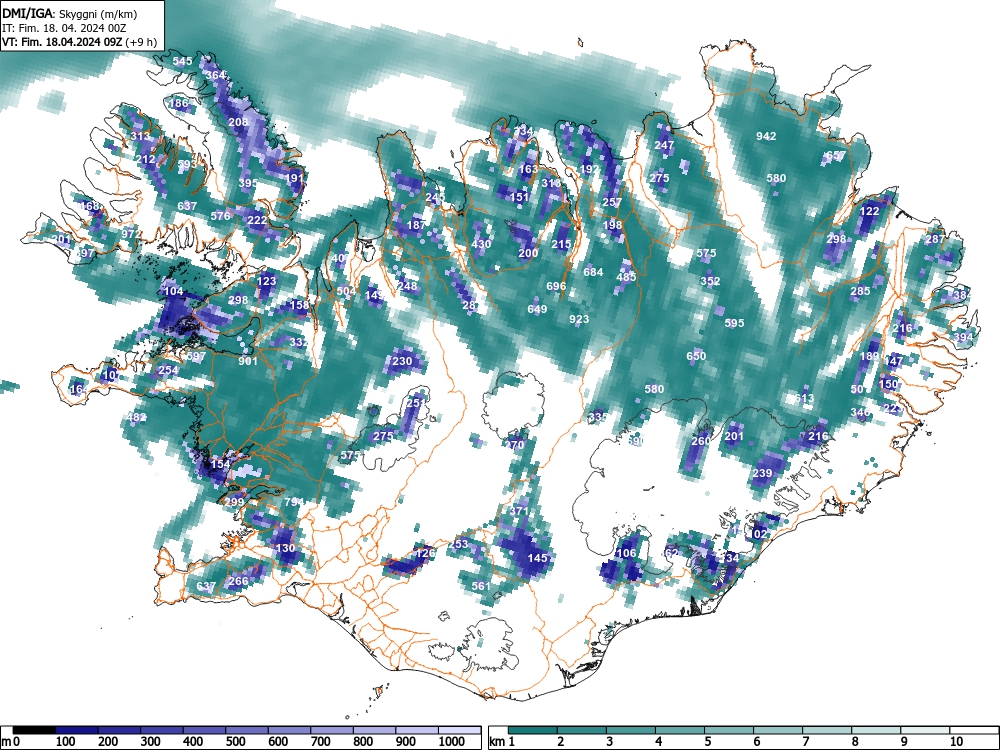Click the visibility value 485
The height and width of the screenshot is (750, 1000).
pos(626,277)
